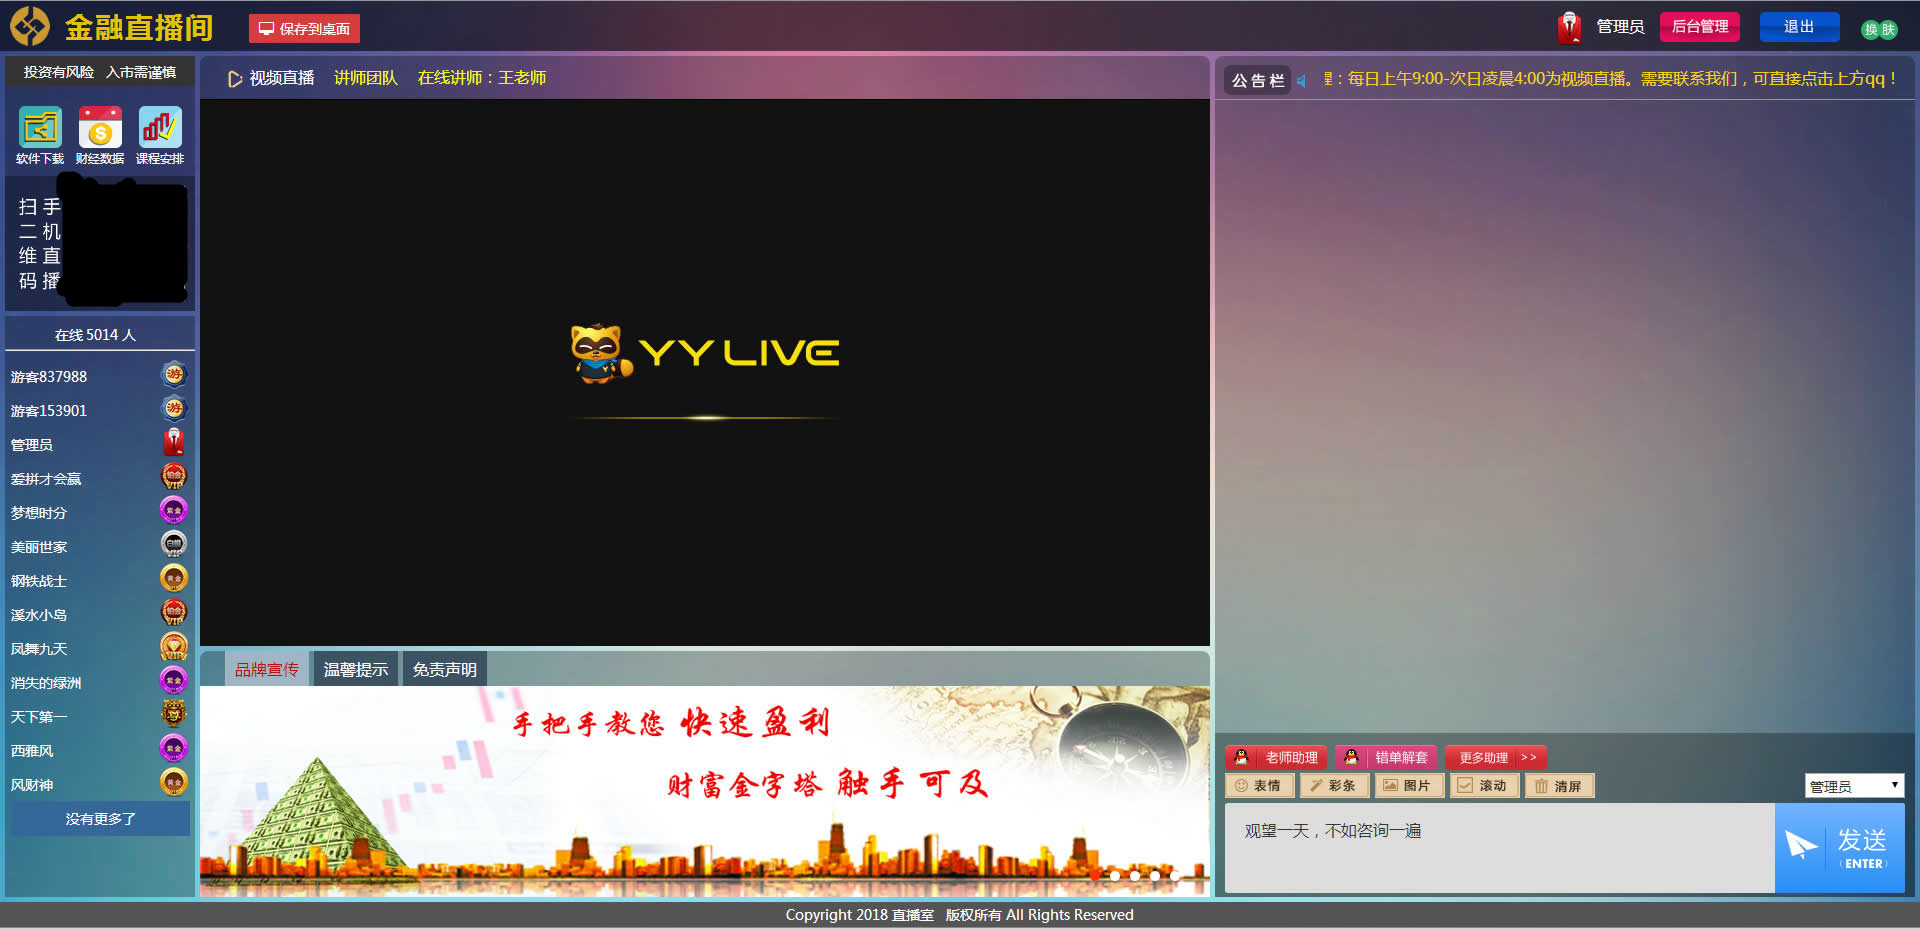The image size is (1920, 929).
Task: Click the 在线 5014 人 header
Action: click(x=96, y=334)
